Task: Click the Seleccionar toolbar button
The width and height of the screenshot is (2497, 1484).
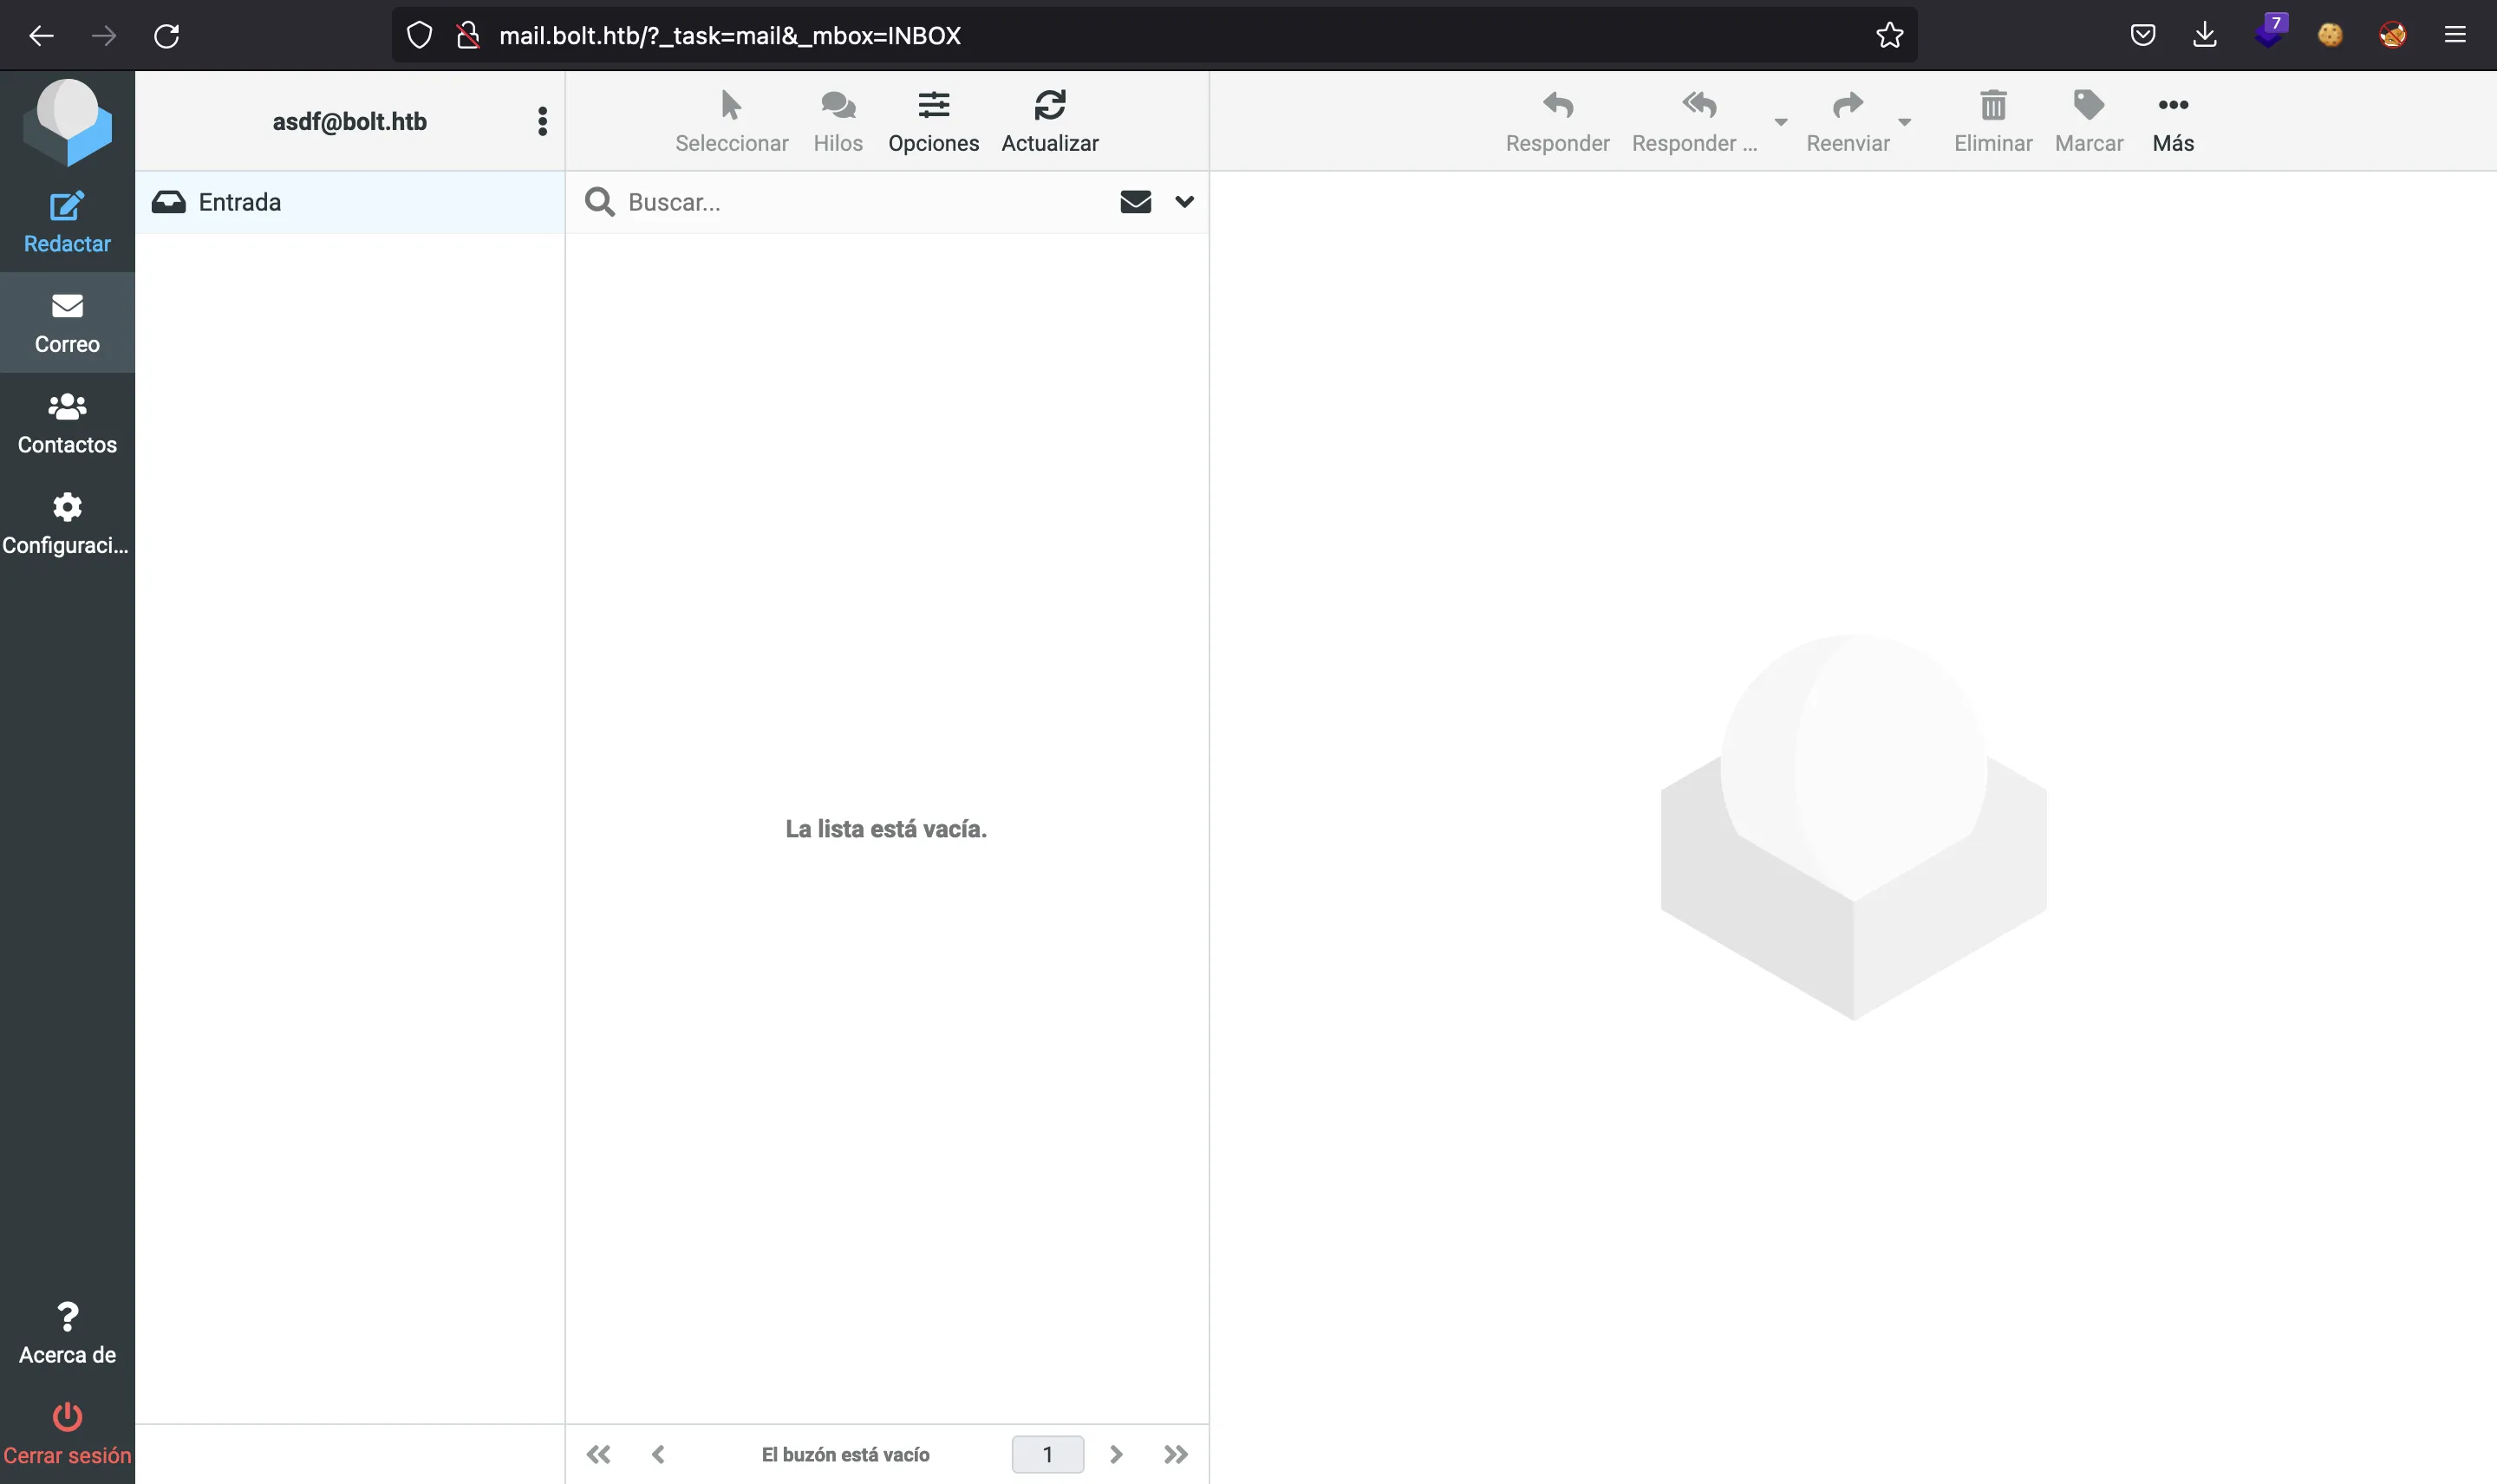Action: (731, 121)
